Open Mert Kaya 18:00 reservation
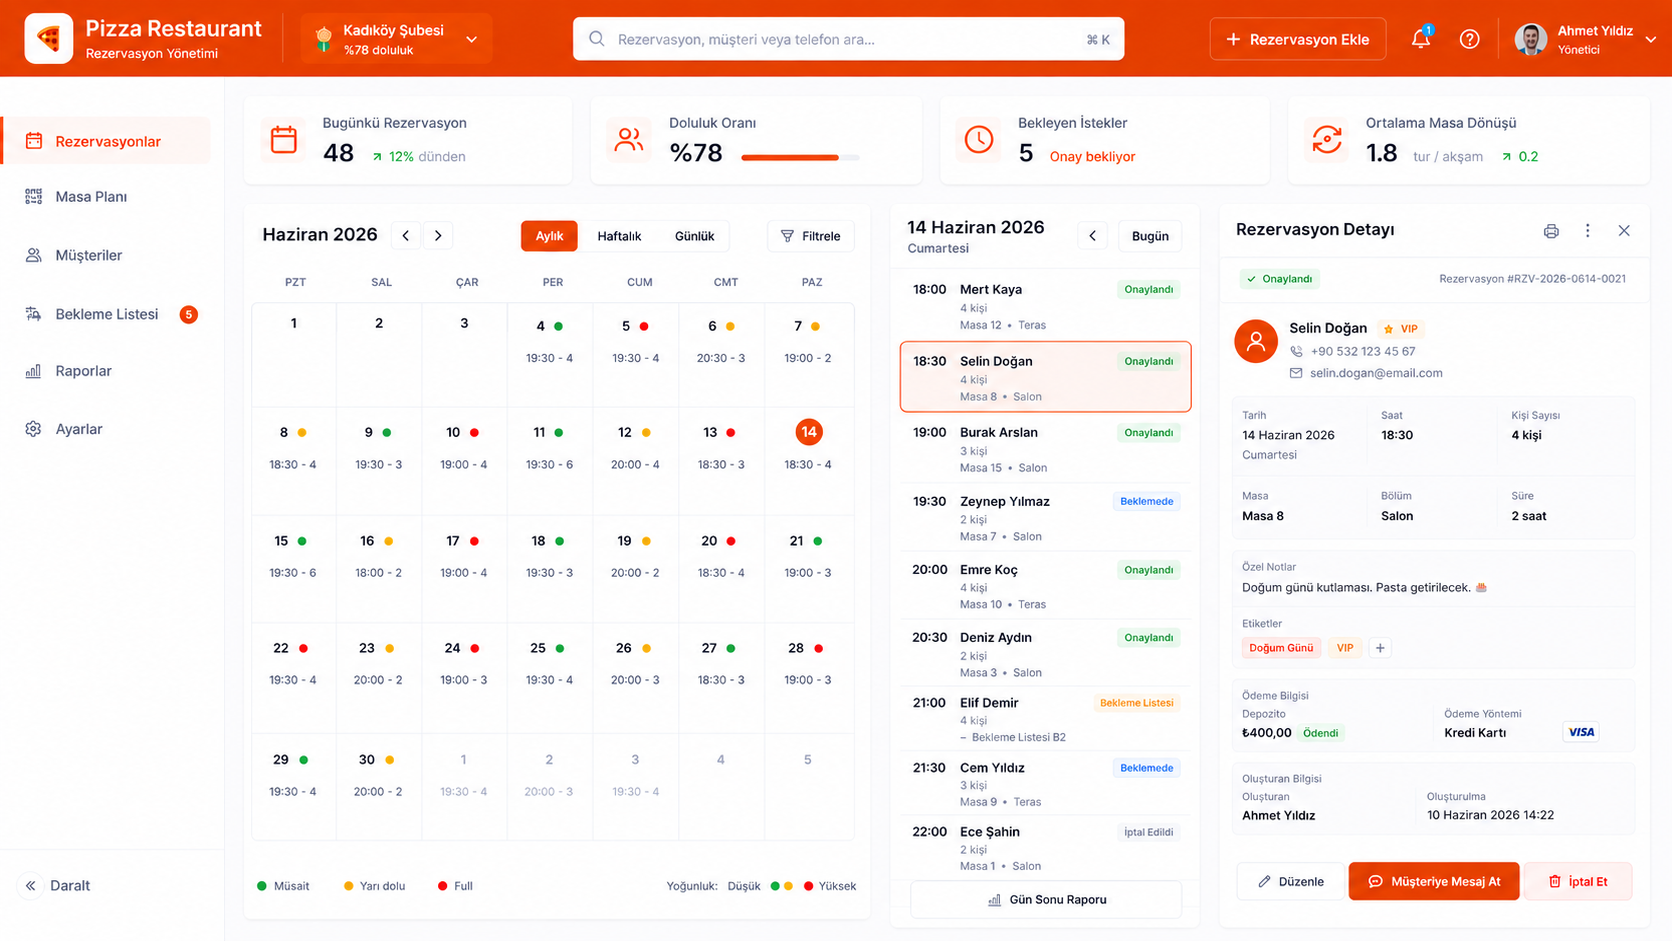The width and height of the screenshot is (1672, 941). coord(1045,306)
